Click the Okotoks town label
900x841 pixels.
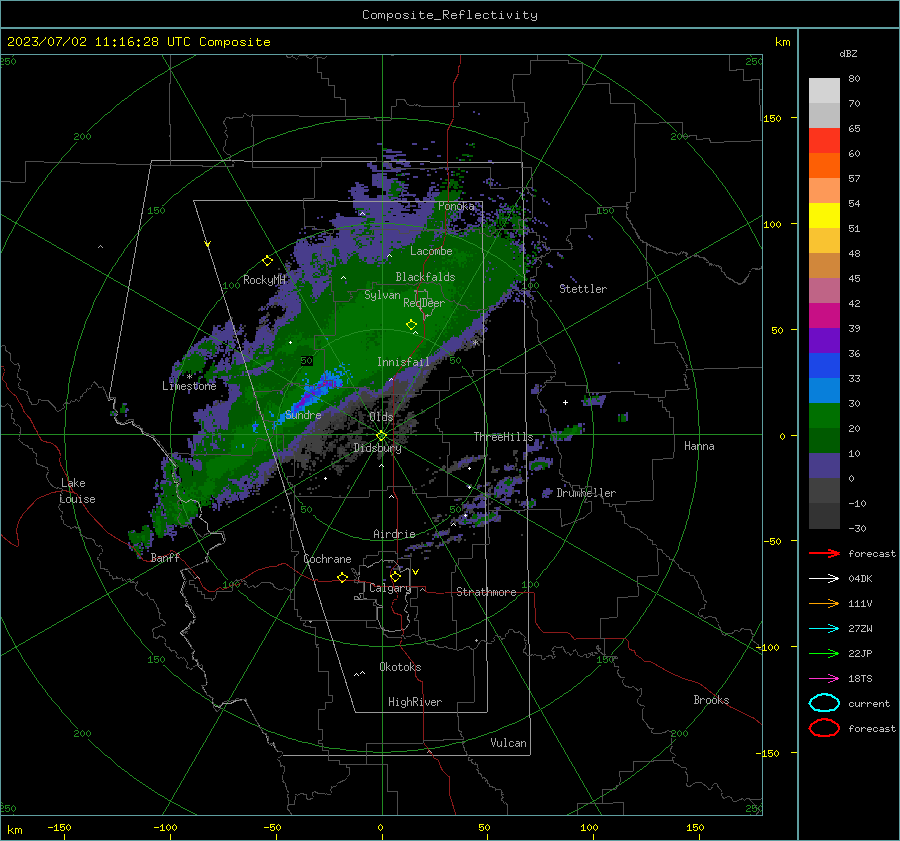pyautogui.click(x=400, y=667)
